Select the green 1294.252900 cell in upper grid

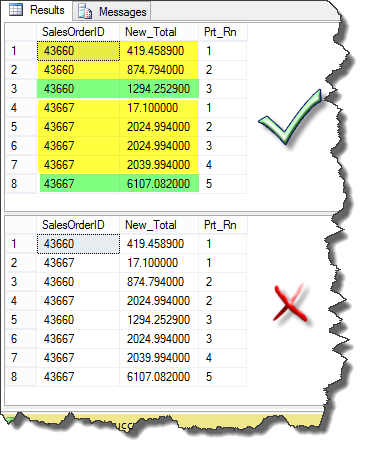(x=159, y=89)
